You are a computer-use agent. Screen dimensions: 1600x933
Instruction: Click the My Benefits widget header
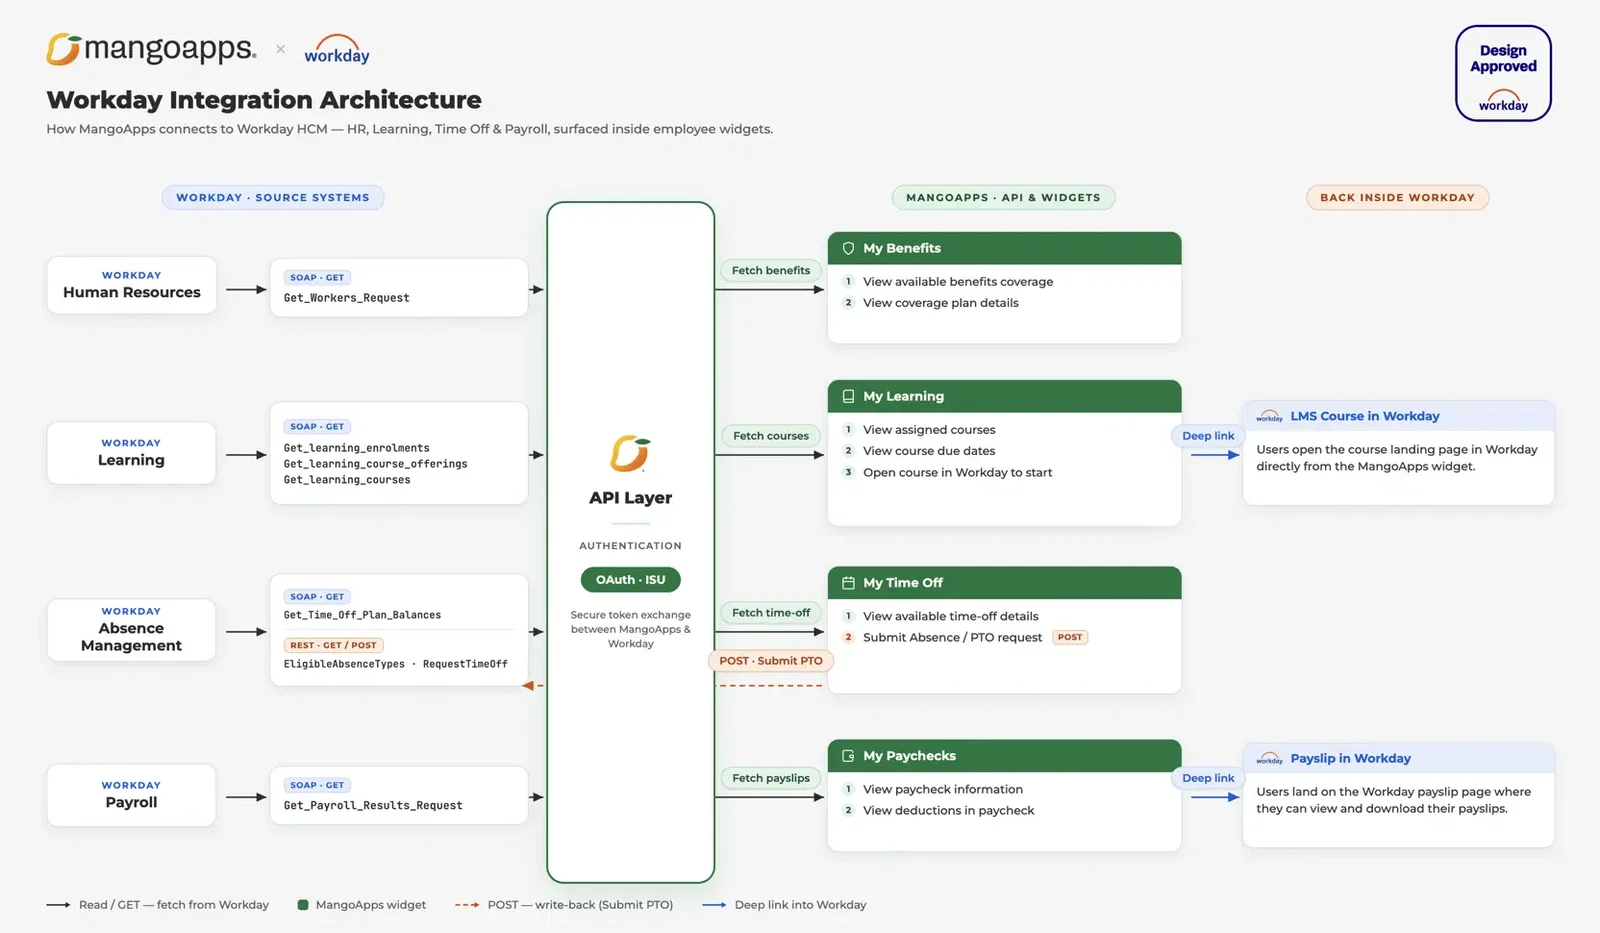1004,248
